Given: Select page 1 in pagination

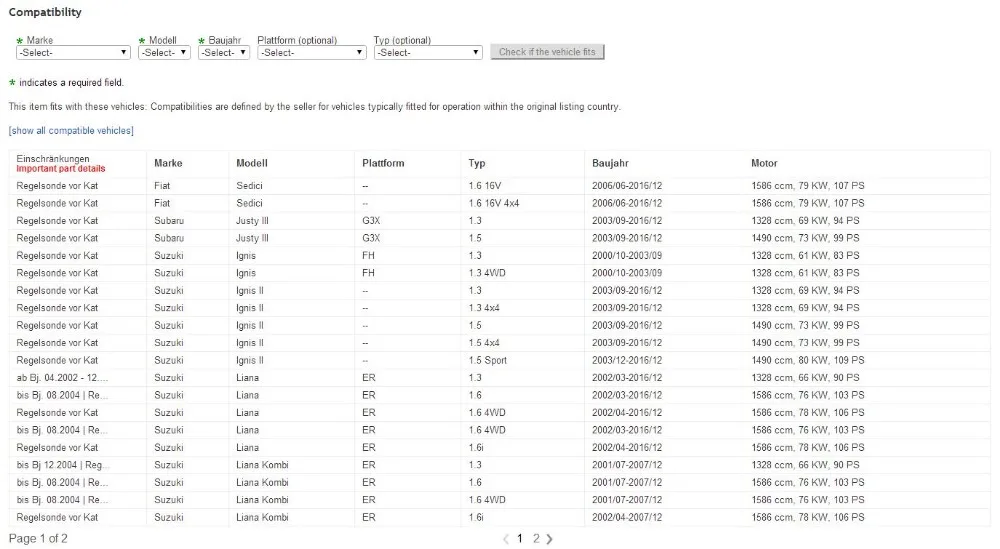Looking at the screenshot, I should (x=520, y=539).
